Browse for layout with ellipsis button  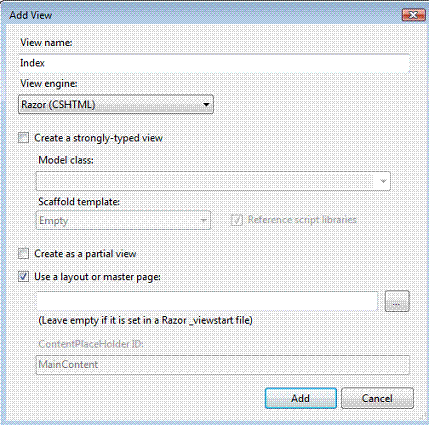397,301
